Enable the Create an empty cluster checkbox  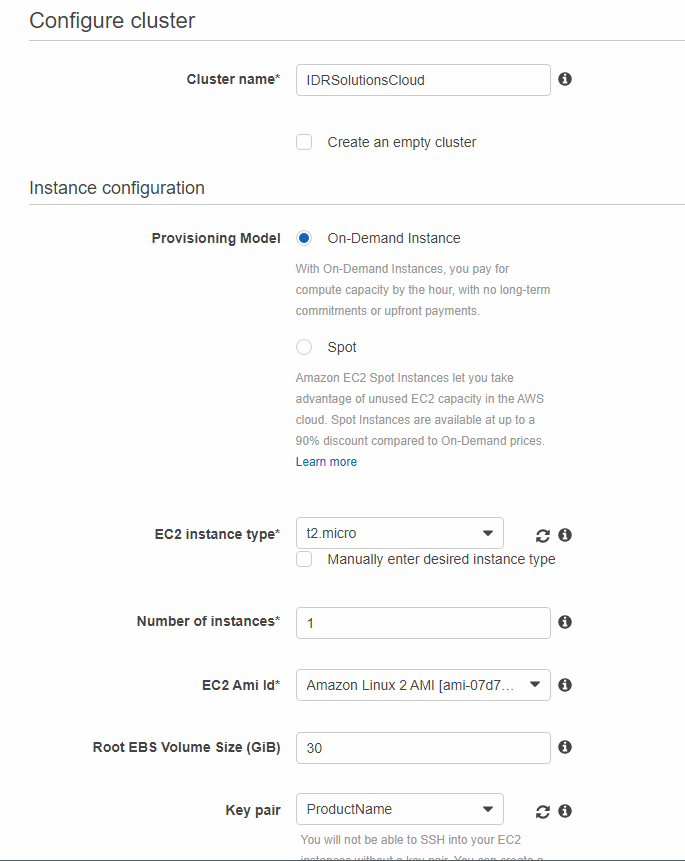tap(304, 142)
